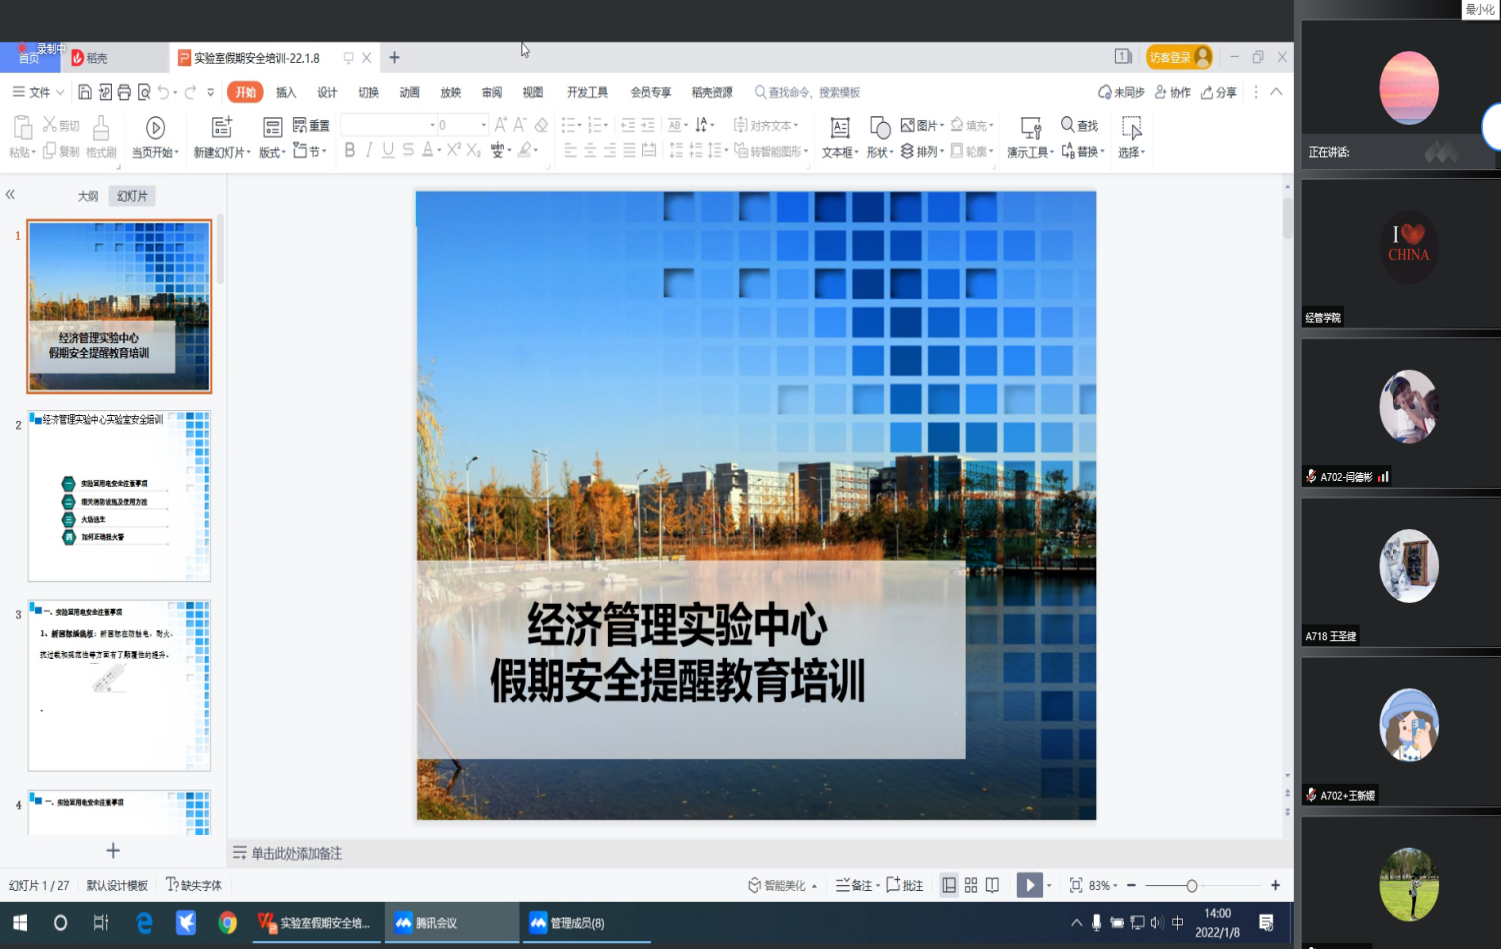Viewport: 1501px width, 949px height.
Task: Click the guest login (访客登录) button
Action: 1178,57
